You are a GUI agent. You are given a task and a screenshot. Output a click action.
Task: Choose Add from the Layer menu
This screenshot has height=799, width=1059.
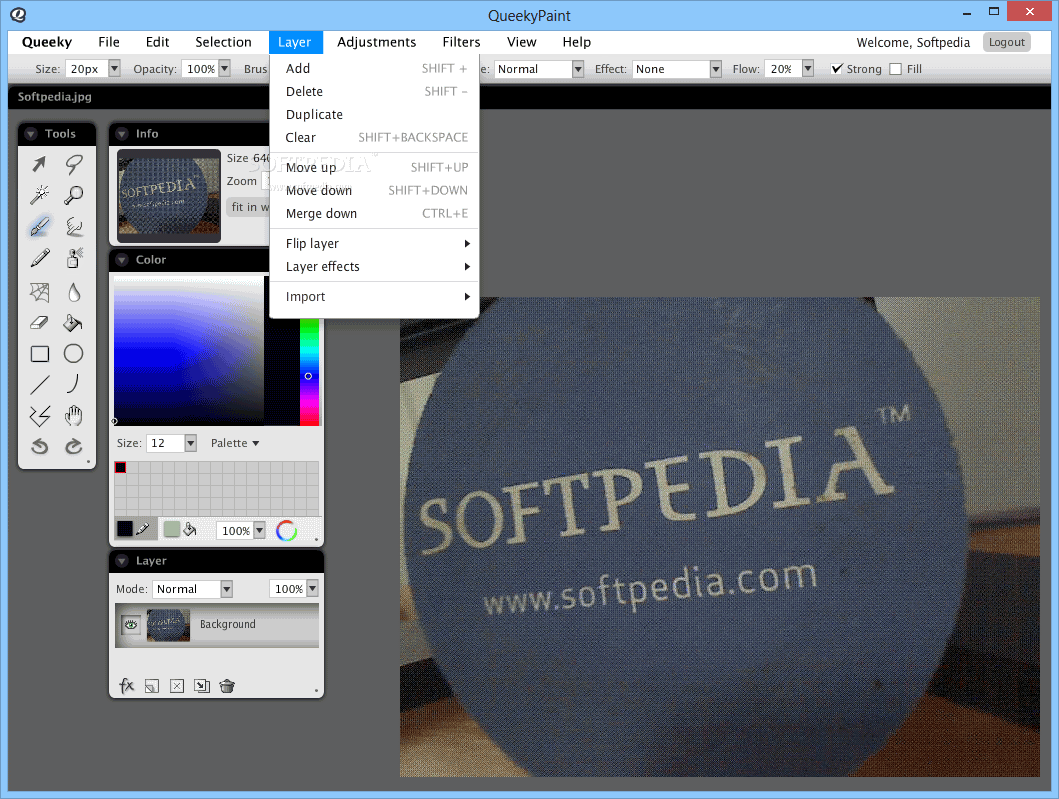click(374, 68)
